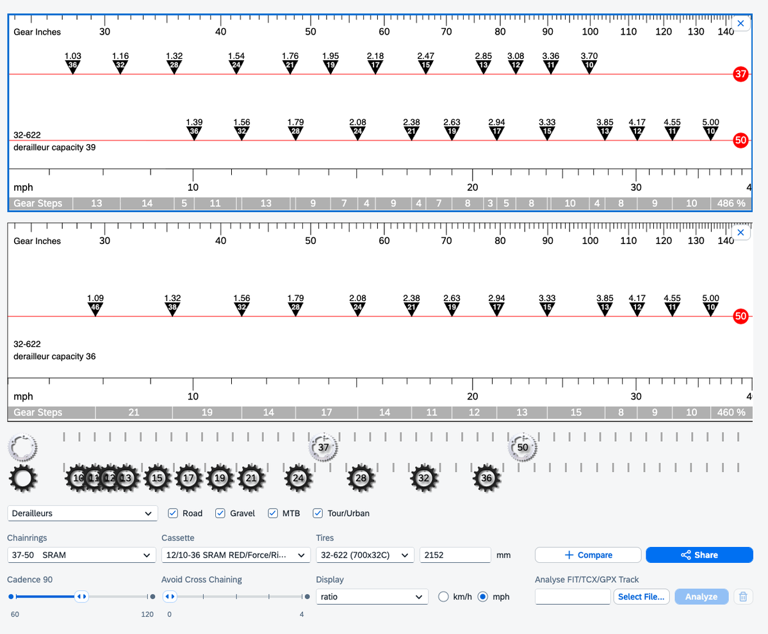Select the 28-tooth cassette sprocket
The width and height of the screenshot is (768, 634).
point(361,478)
